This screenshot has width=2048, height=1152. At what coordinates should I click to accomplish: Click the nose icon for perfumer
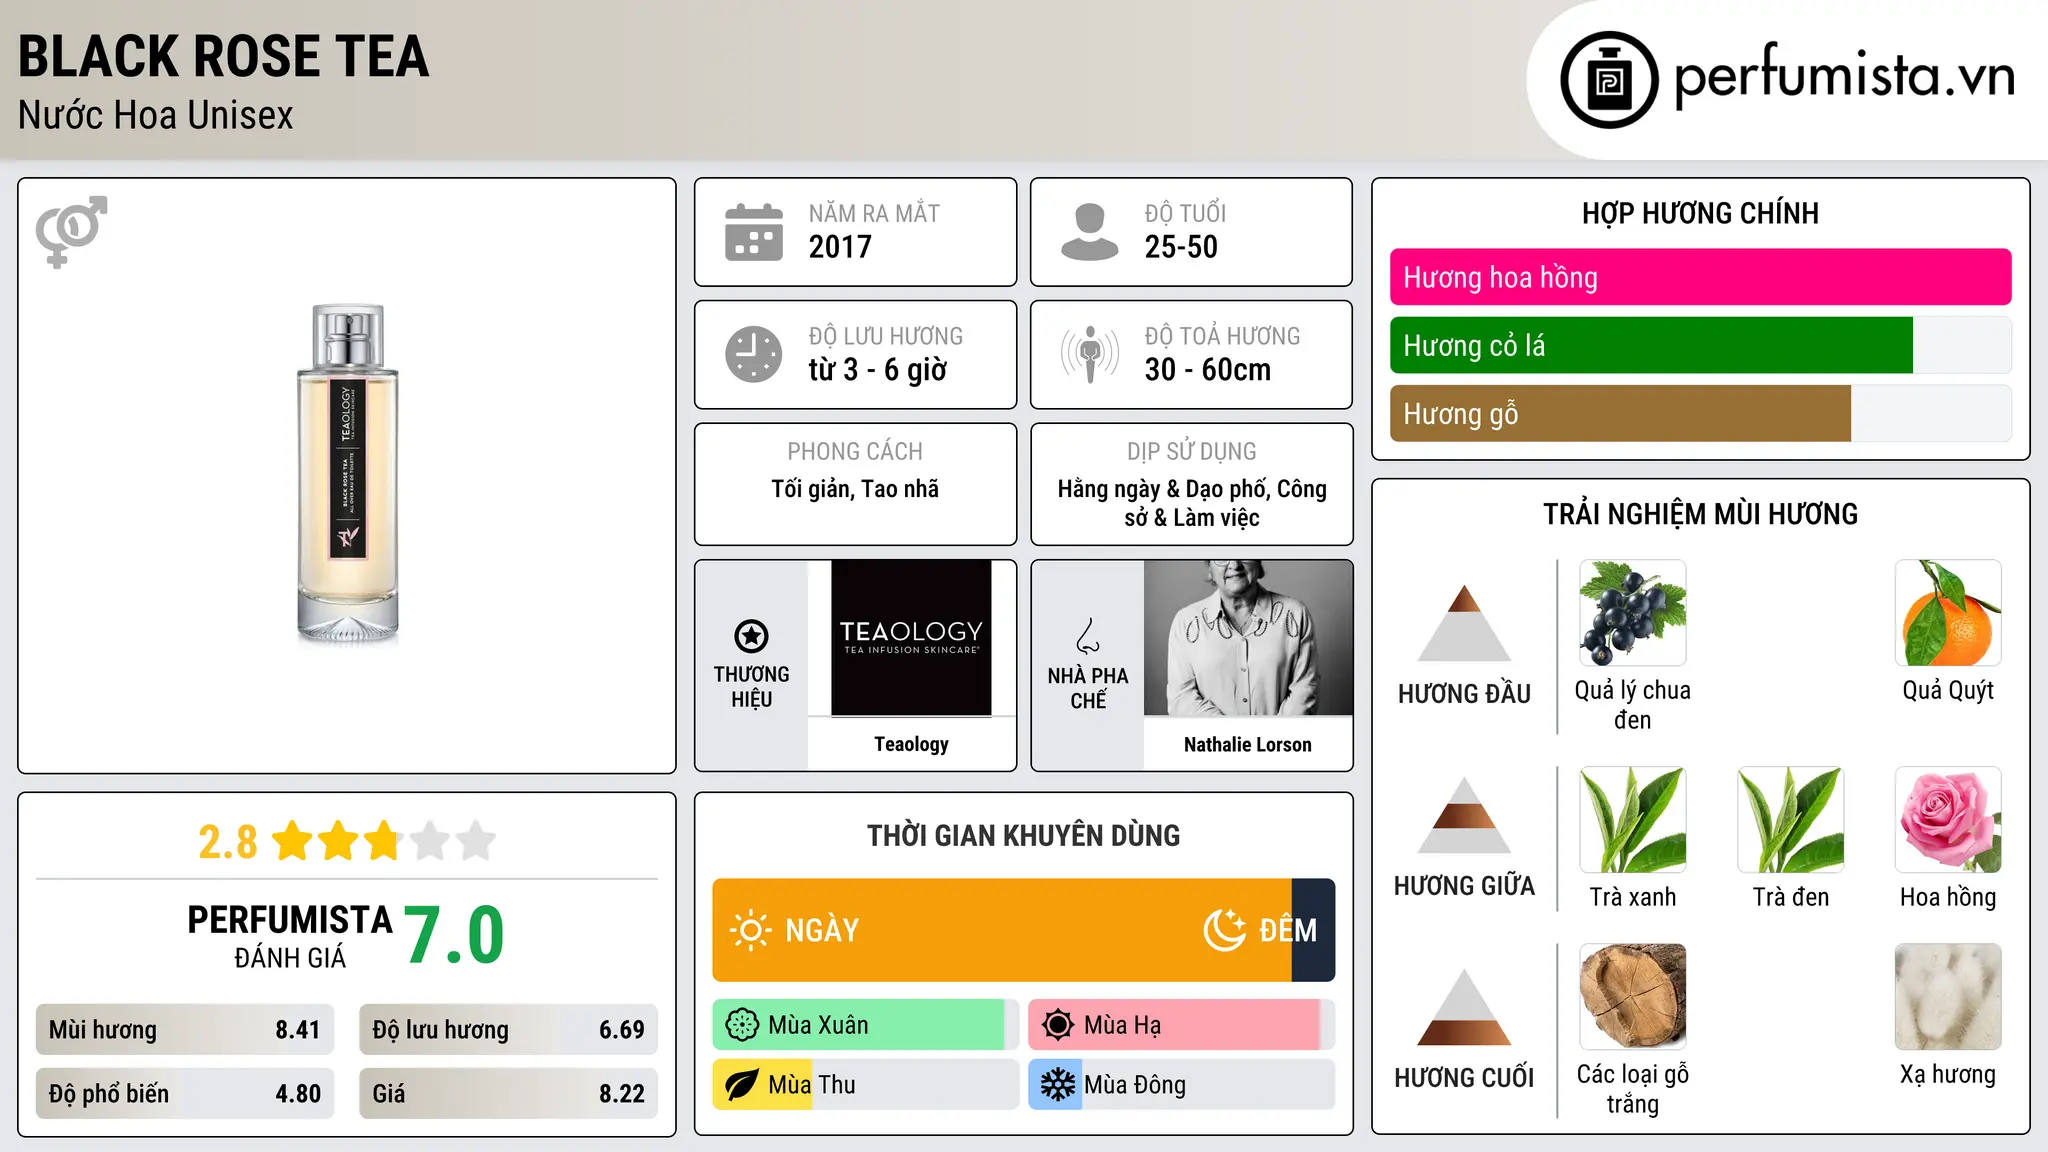point(1088,636)
